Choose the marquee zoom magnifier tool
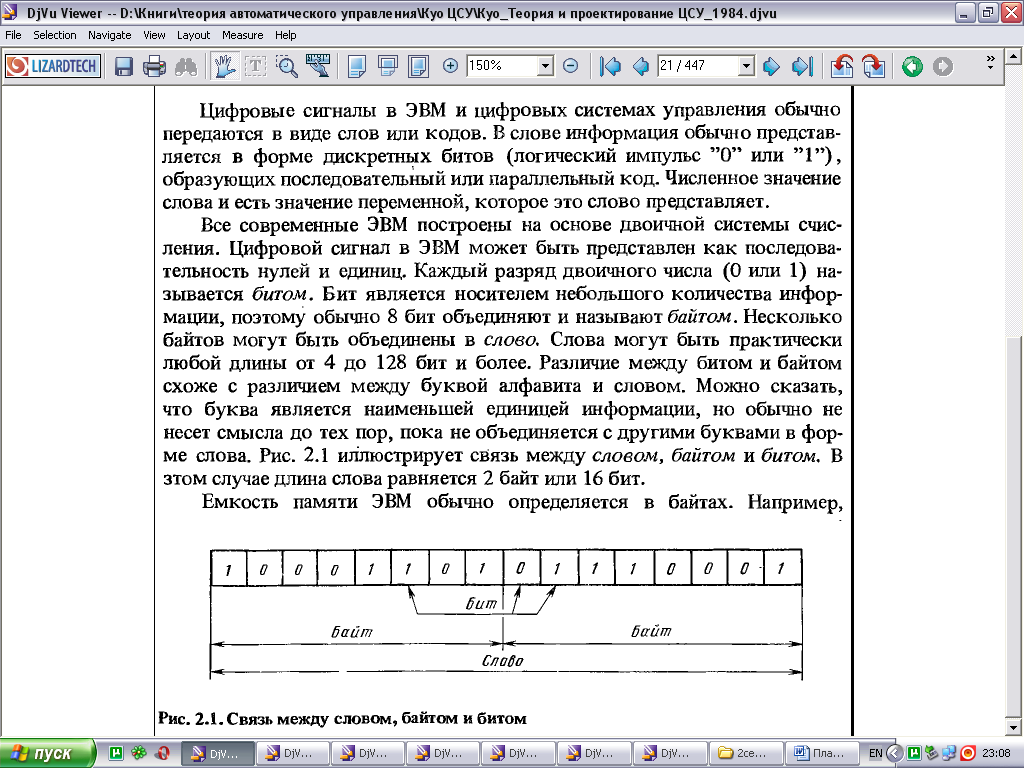Screen dimensions: 1024x768 pos(287,66)
